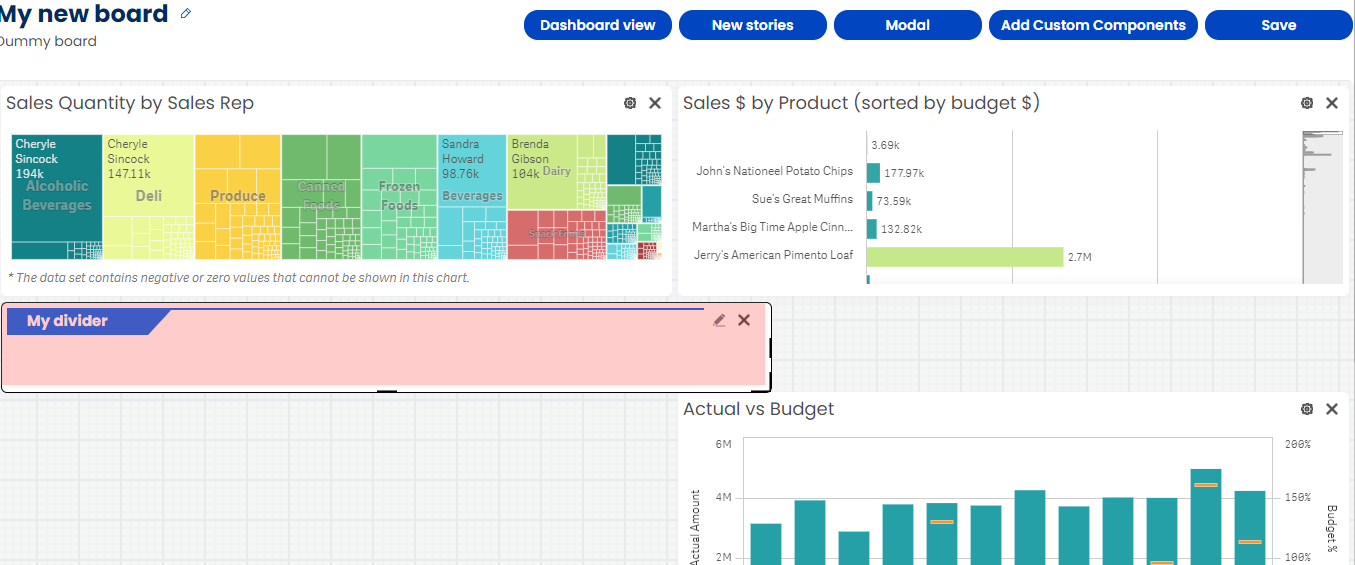Click the Actual vs Budget title
The image size is (1355, 565).
[759, 409]
